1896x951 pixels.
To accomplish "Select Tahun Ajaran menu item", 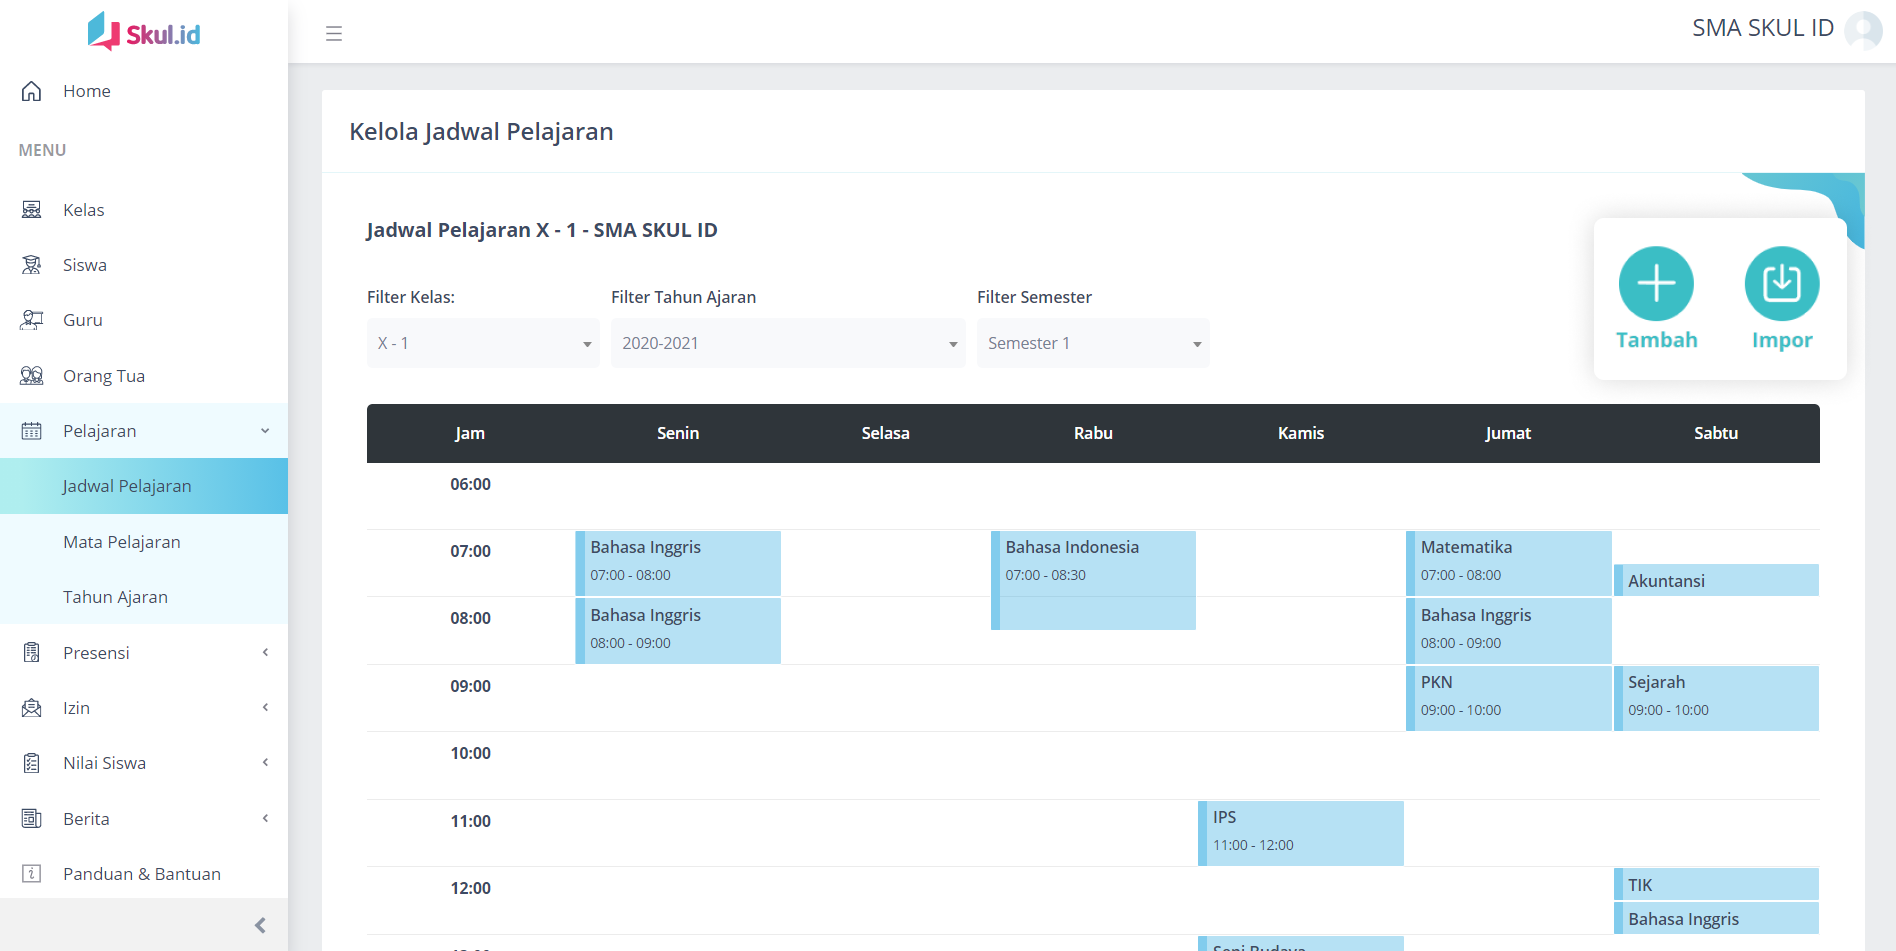I will (x=115, y=597).
